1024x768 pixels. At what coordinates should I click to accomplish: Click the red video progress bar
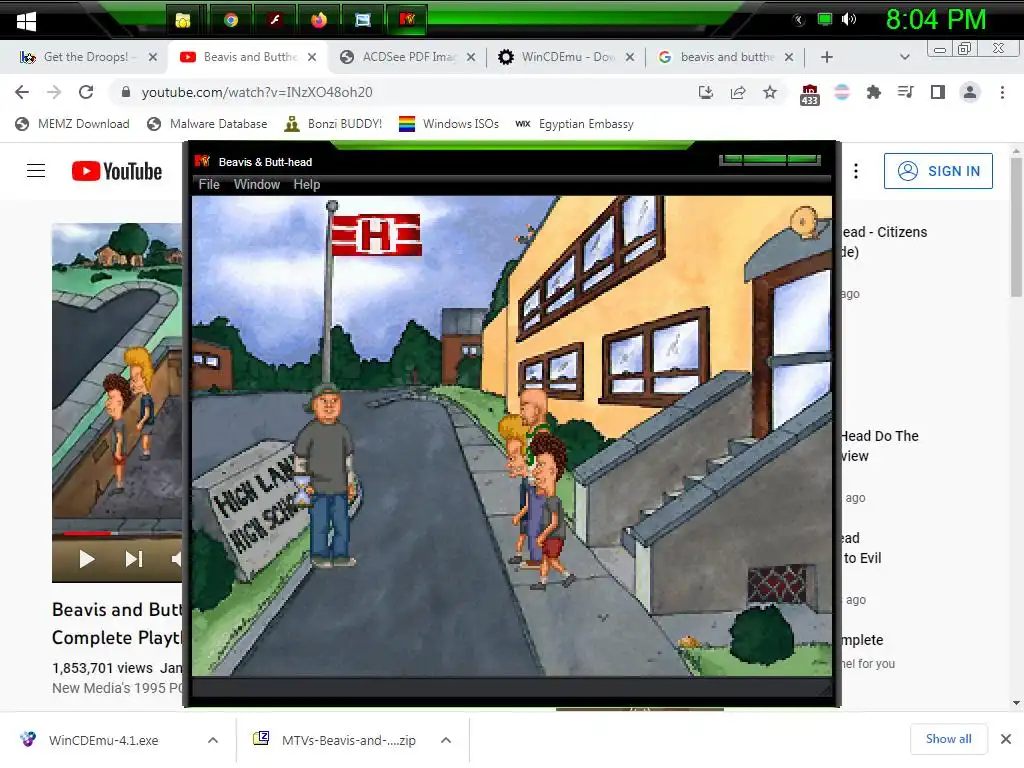pyautogui.click(x=87, y=534)
